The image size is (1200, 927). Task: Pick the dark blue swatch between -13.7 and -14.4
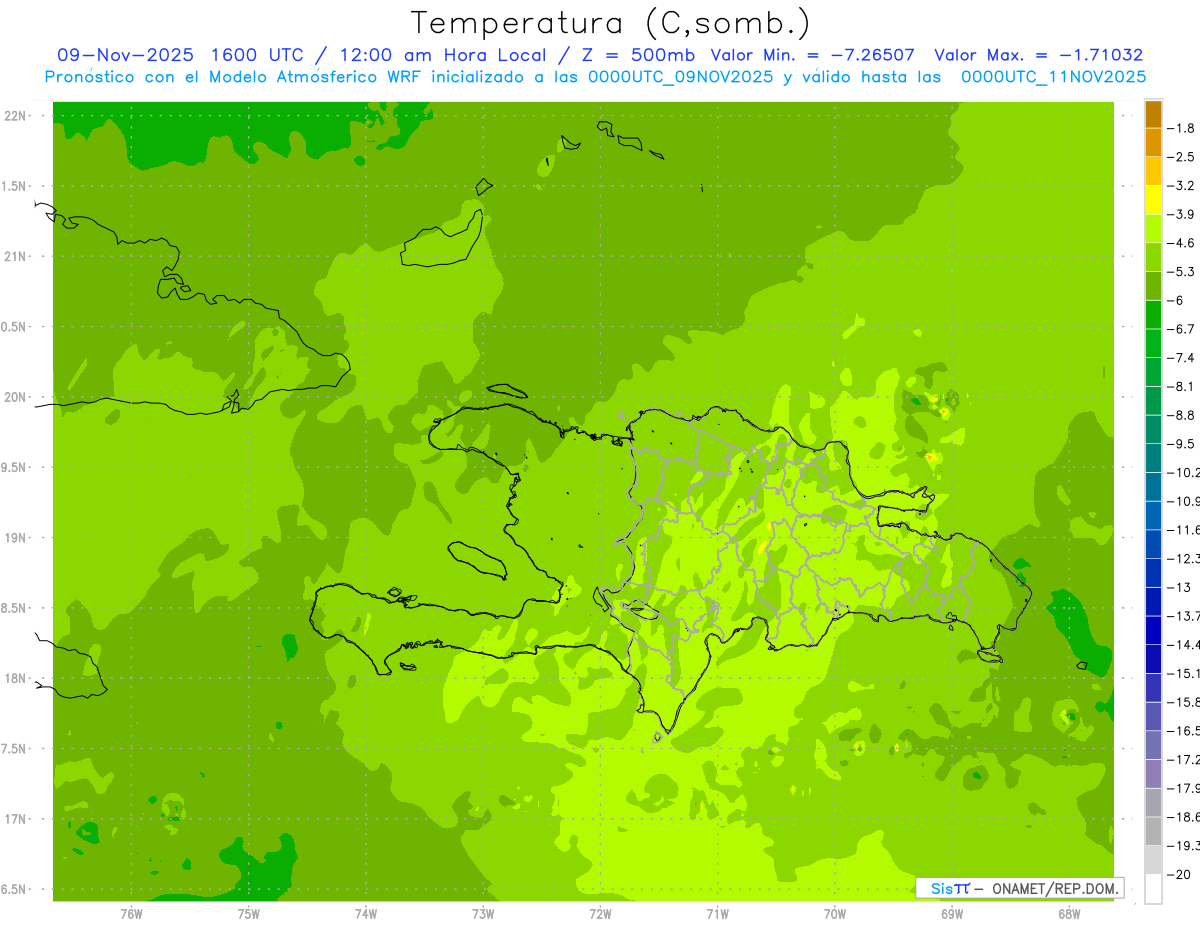click(1153, 630)
